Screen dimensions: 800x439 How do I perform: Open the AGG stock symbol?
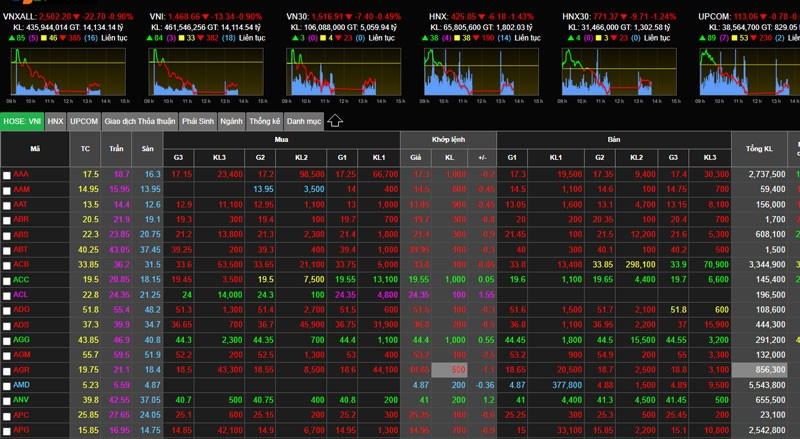[21, 339]
